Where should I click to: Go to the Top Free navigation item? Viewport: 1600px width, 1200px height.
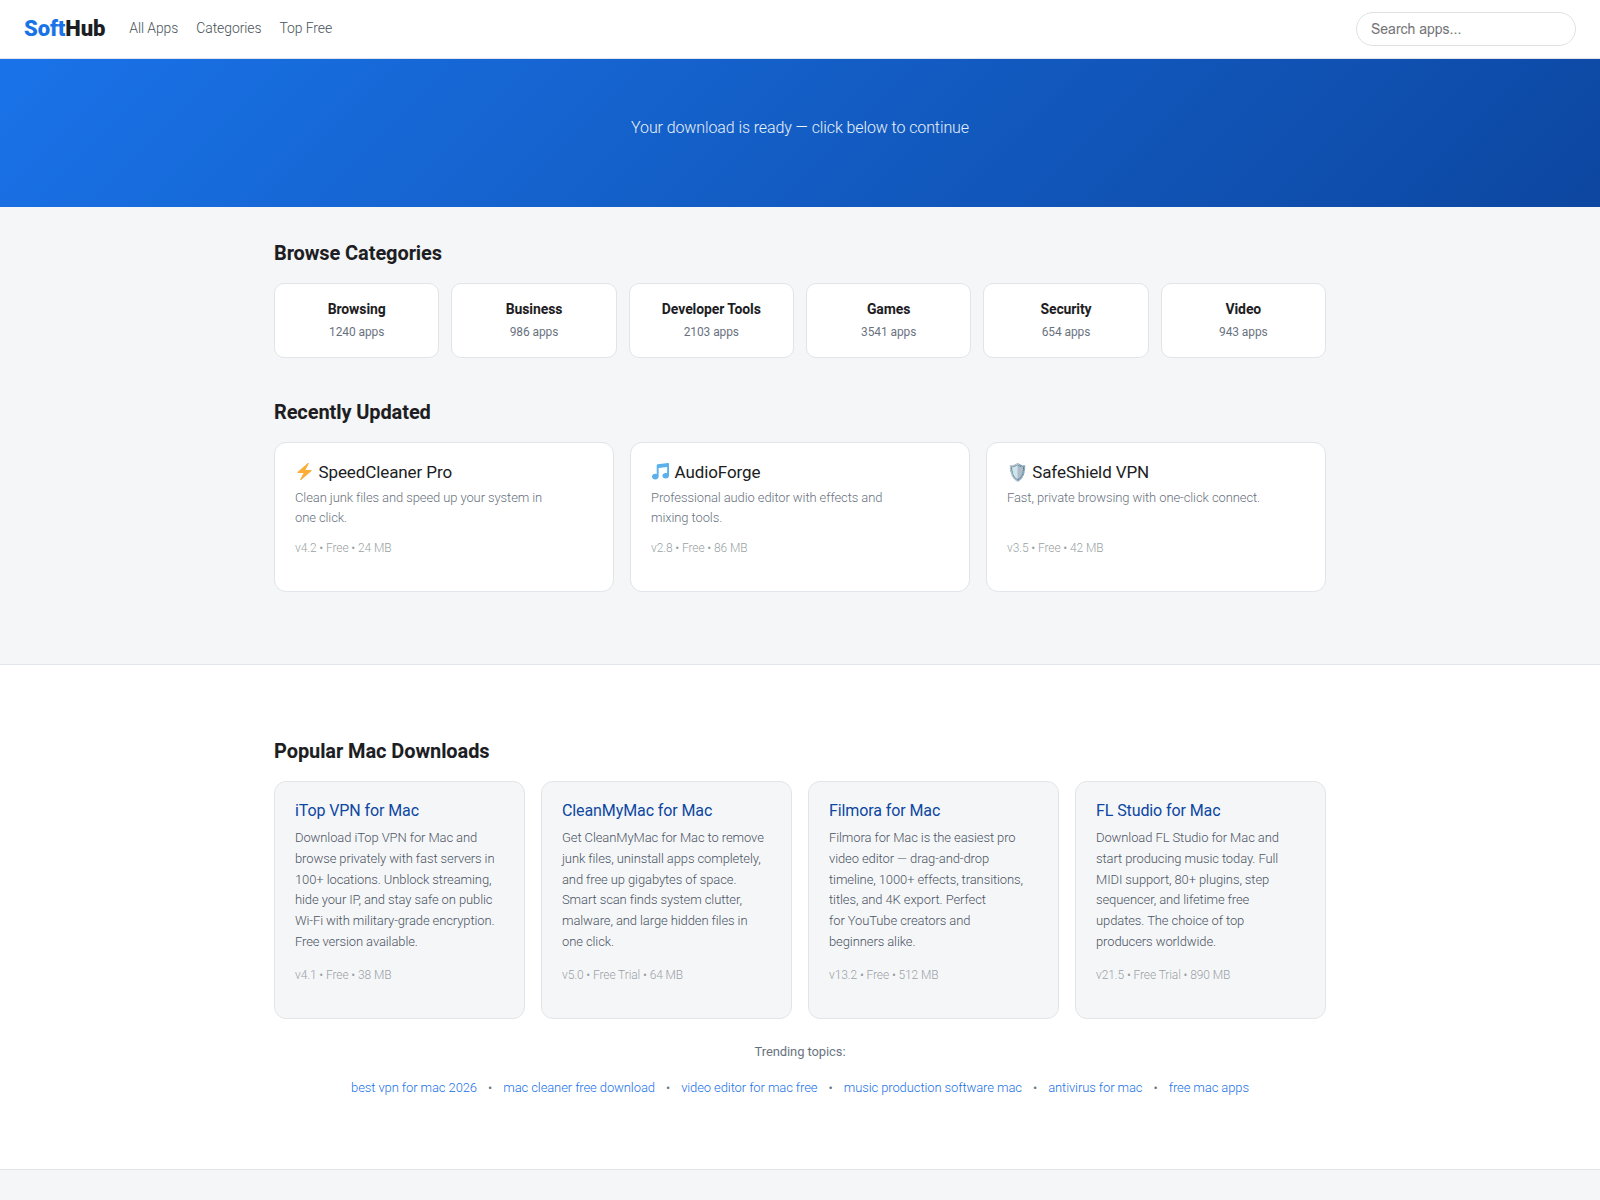click(306, 28)
